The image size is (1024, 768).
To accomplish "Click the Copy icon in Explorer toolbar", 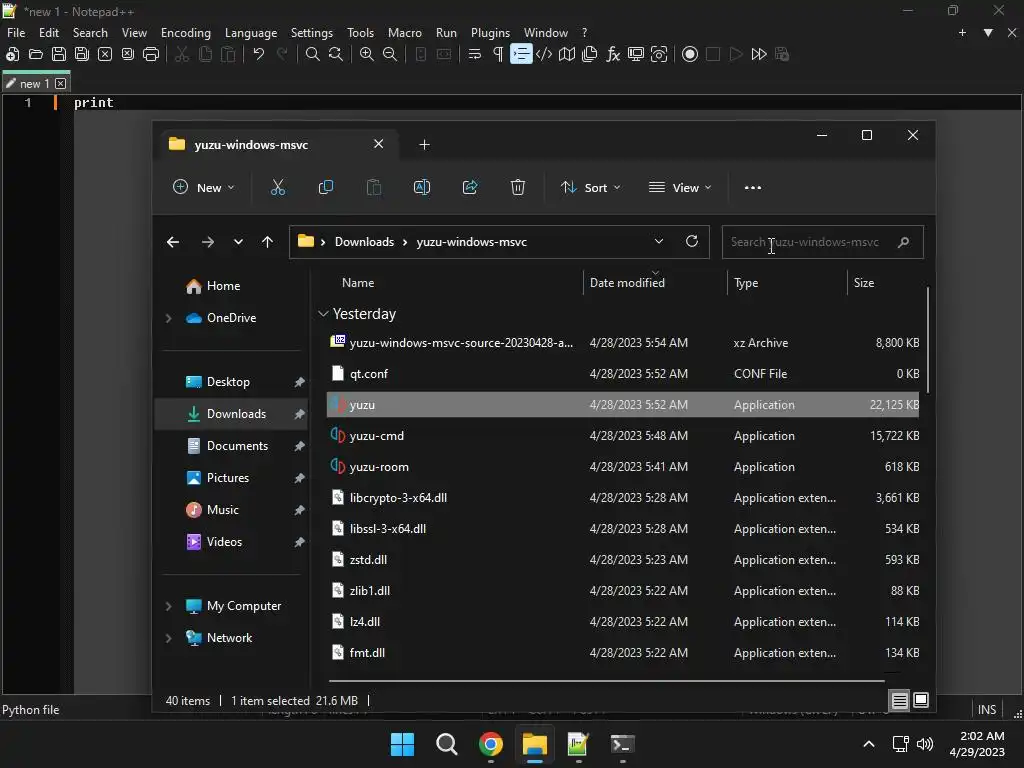I will pos(325,187).
